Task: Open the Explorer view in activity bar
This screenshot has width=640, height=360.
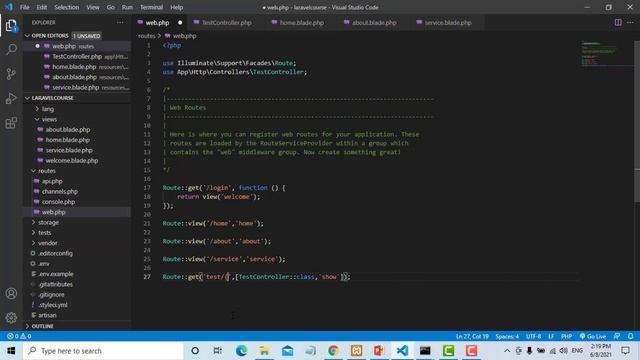Action: pos(11,26)
